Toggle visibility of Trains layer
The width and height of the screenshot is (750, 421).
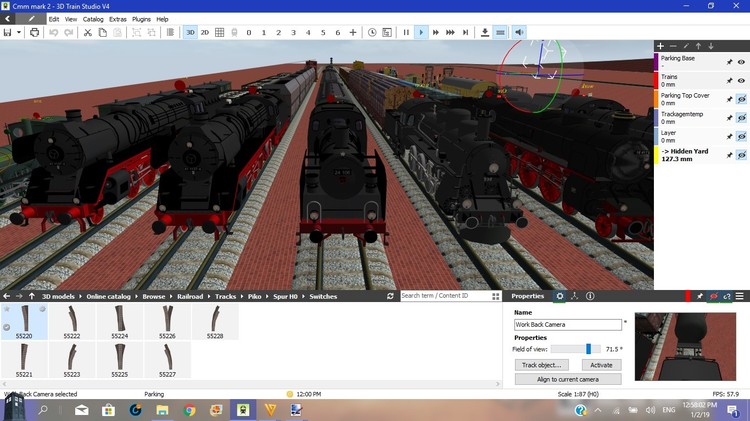click(741, 81)
